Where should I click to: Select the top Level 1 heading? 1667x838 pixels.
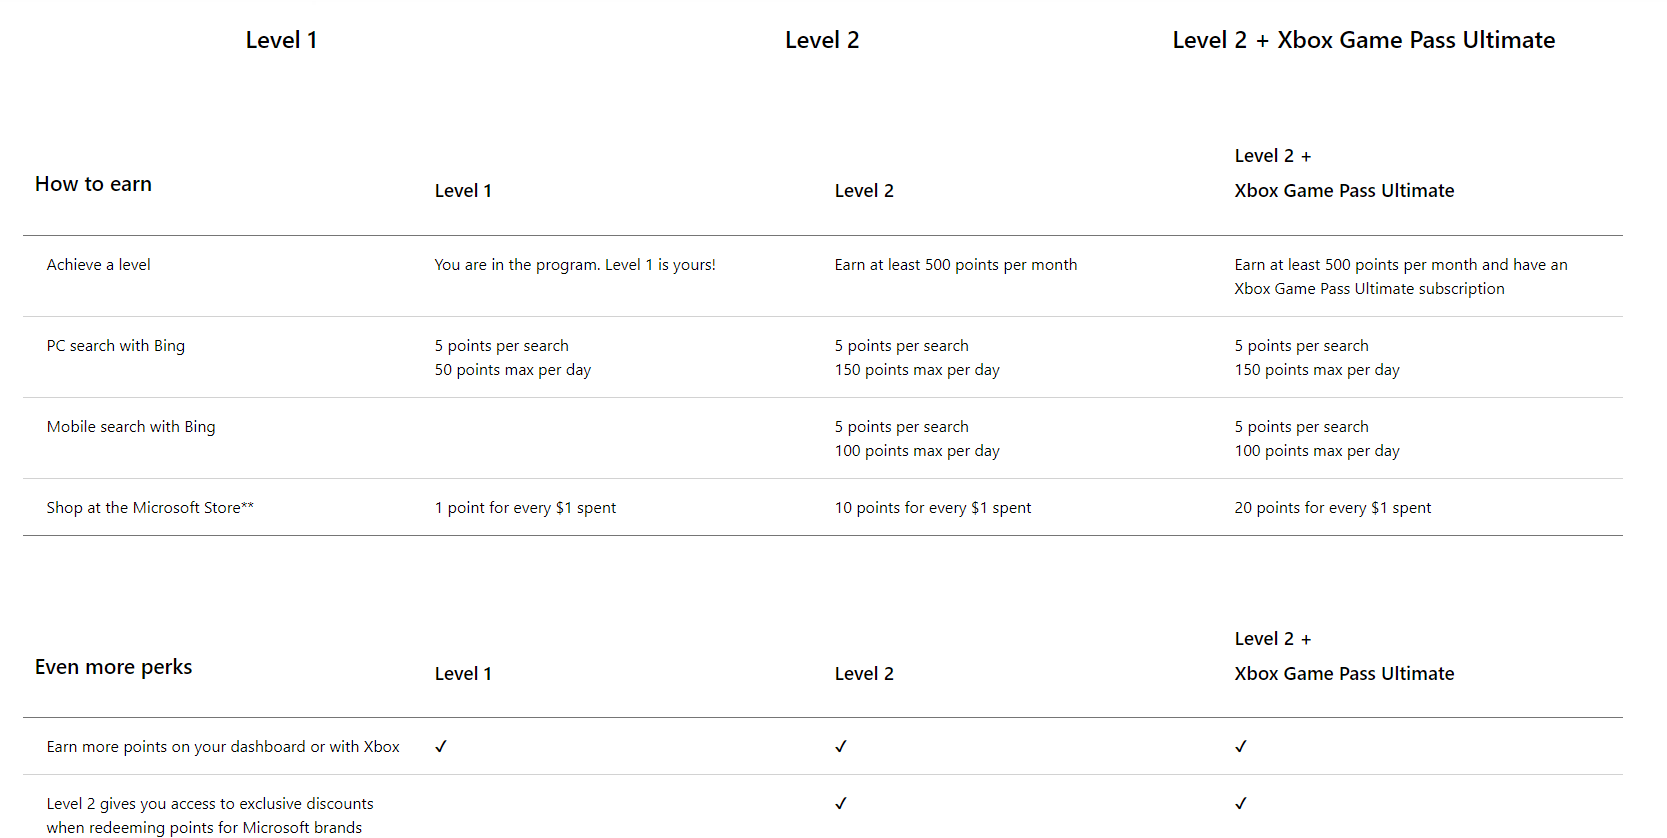[x=281, y=40]
